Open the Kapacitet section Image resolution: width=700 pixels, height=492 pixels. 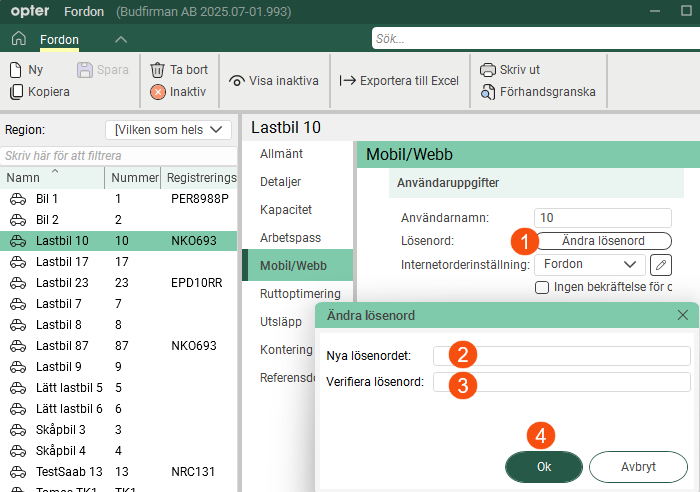tap(286, 210)
